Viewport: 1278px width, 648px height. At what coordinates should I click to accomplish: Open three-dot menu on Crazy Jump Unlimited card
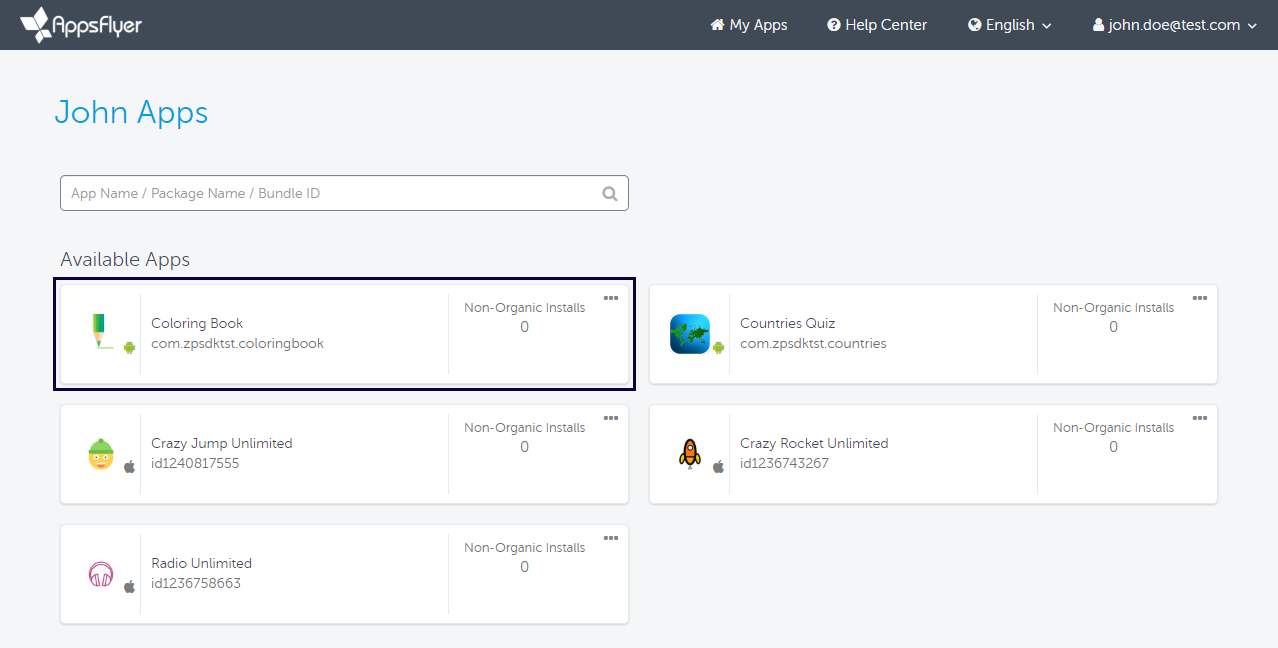[x=610, y=418]
